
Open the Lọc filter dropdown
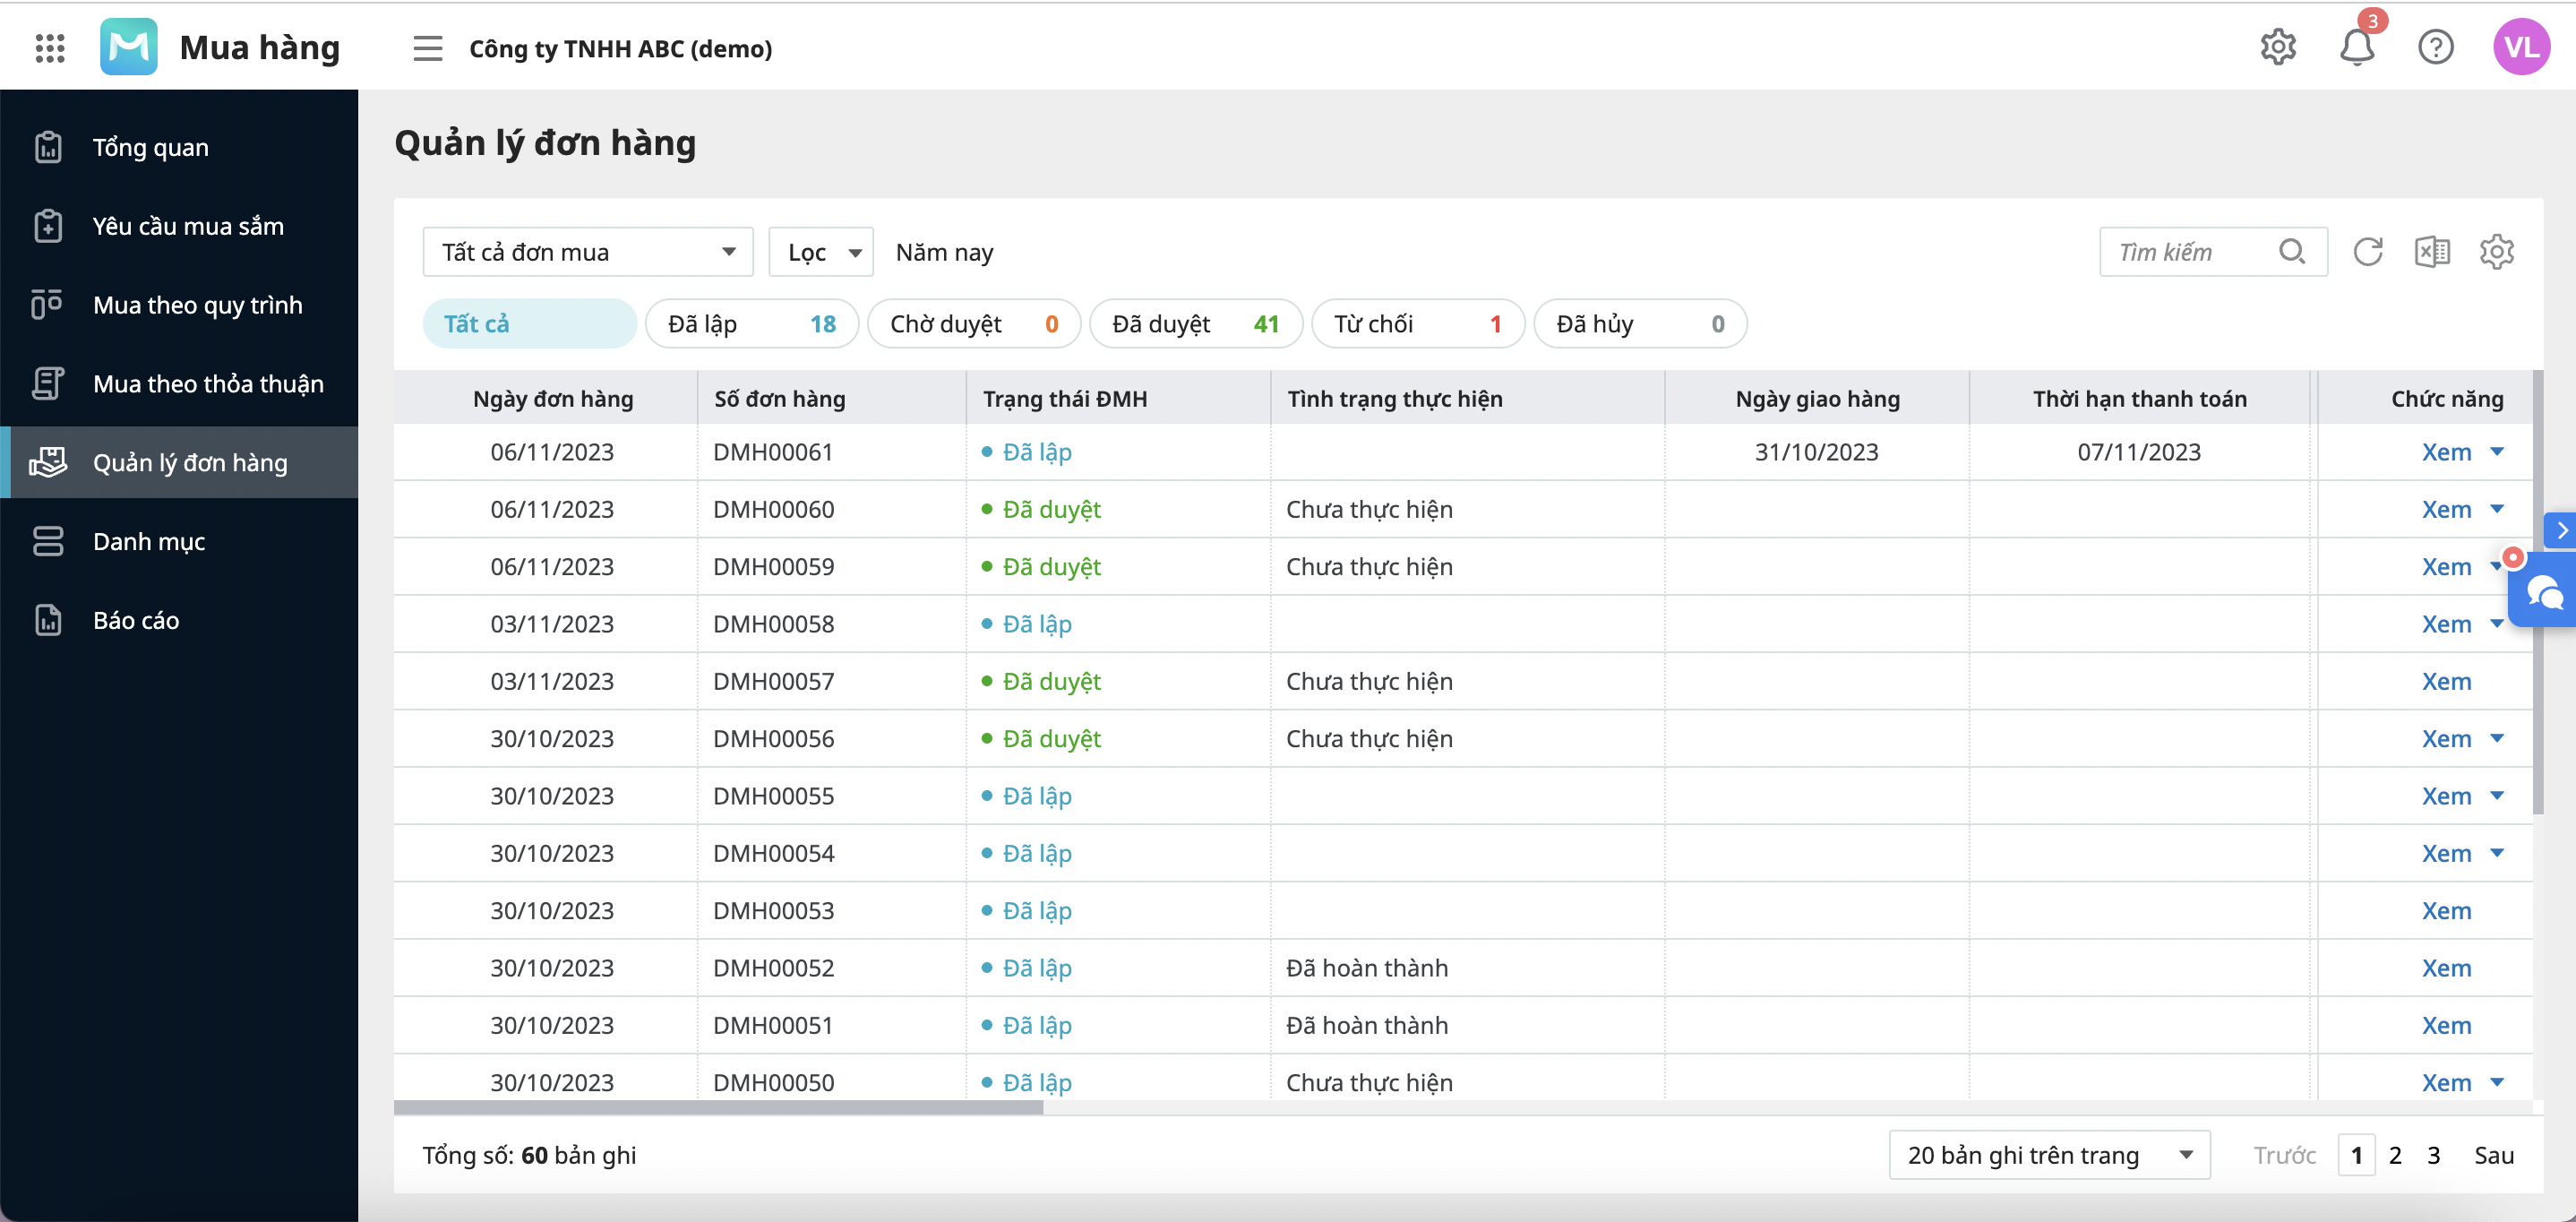821,252
